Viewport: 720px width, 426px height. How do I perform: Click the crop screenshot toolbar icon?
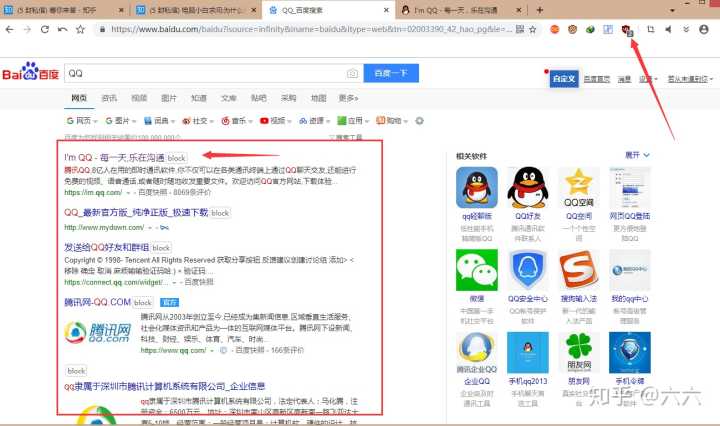(x=651, y=29)
